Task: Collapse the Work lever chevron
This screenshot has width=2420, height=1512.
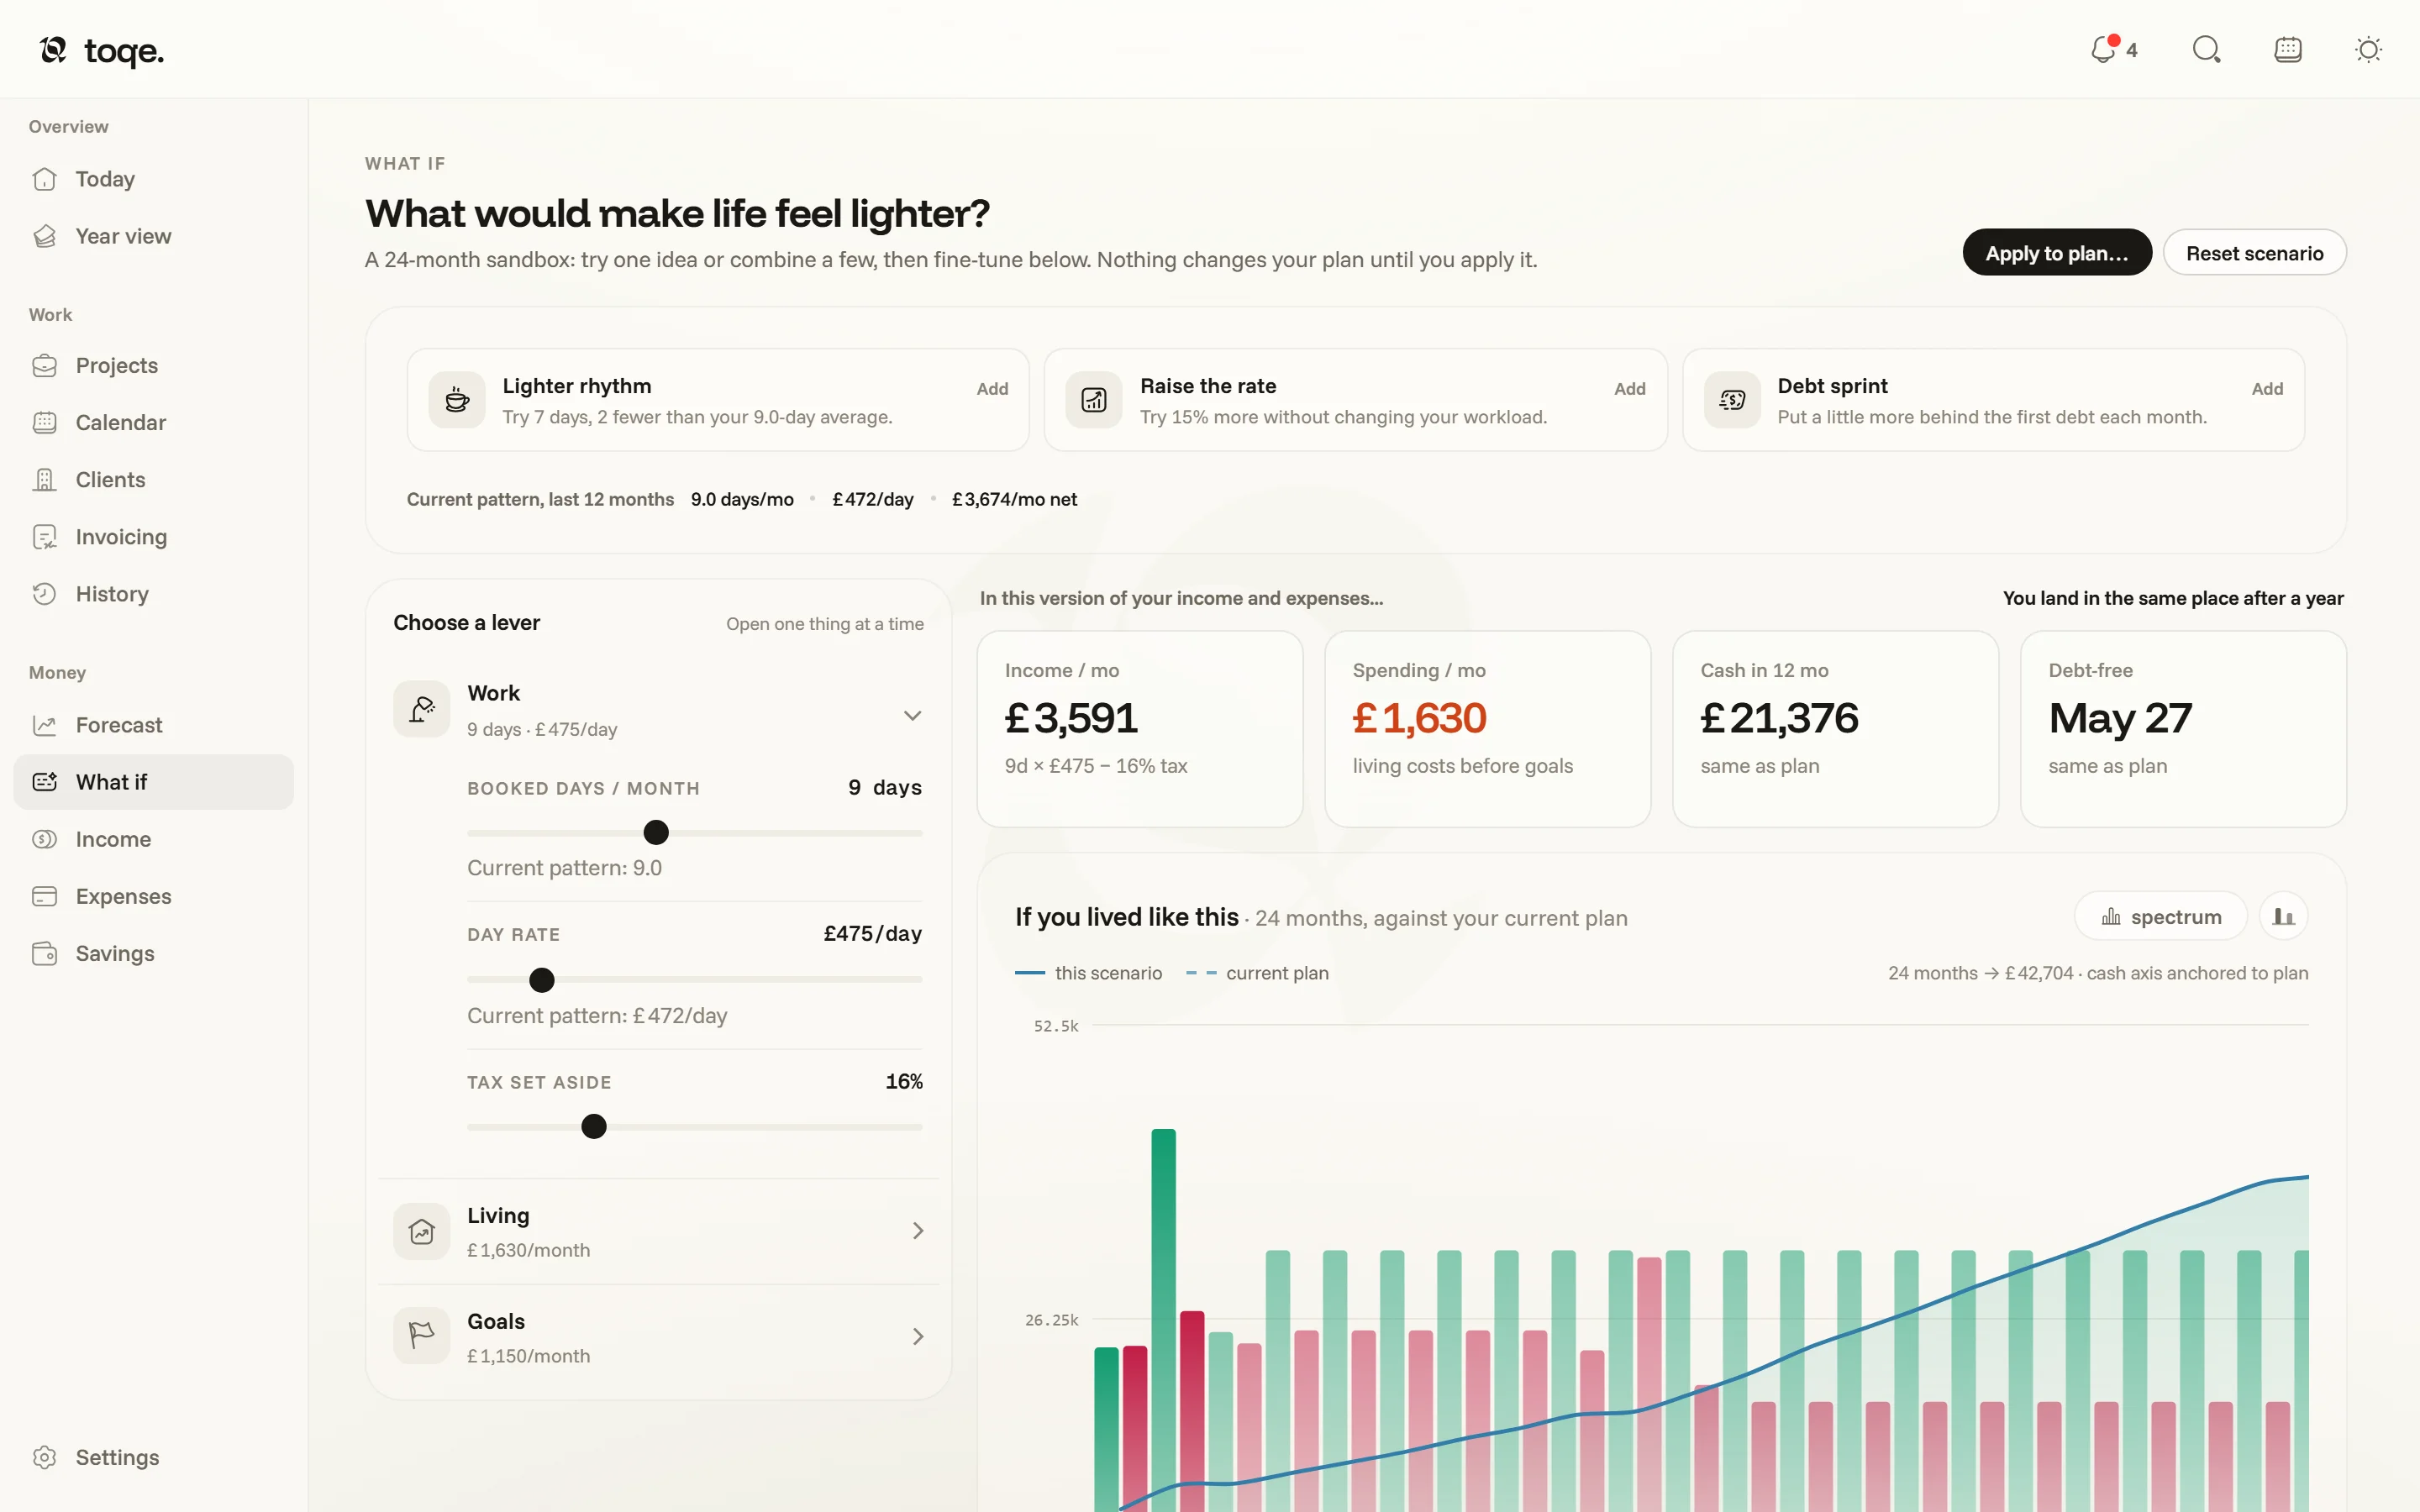Action: 912,715
